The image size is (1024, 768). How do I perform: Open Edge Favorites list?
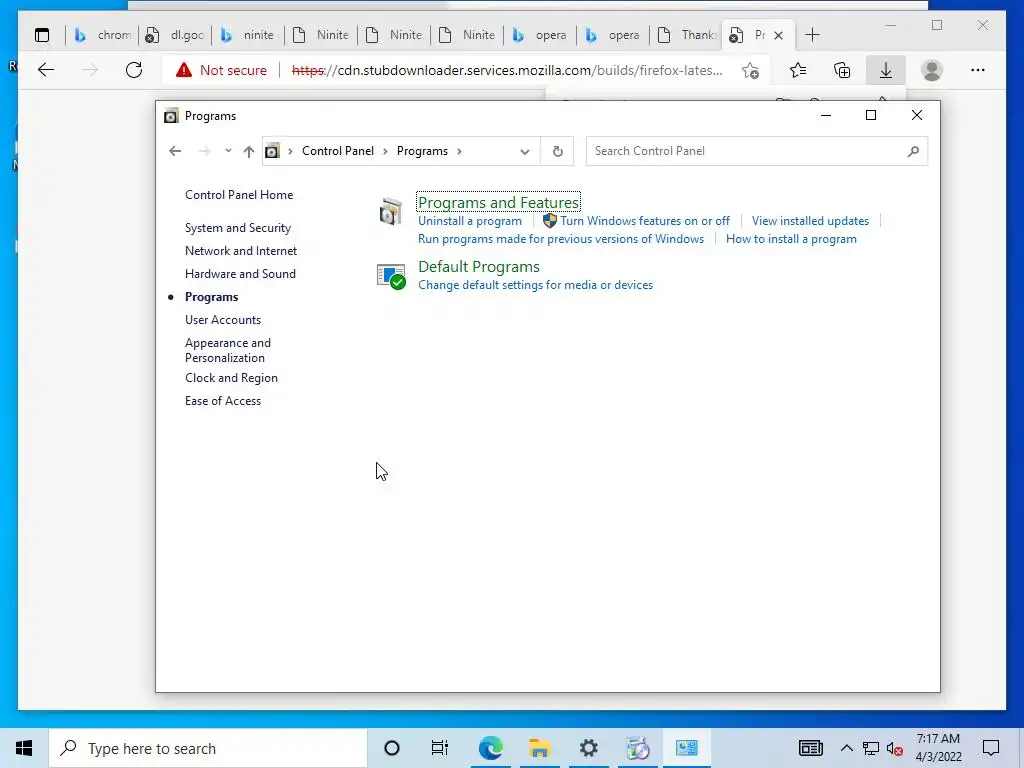pos(797,70)
